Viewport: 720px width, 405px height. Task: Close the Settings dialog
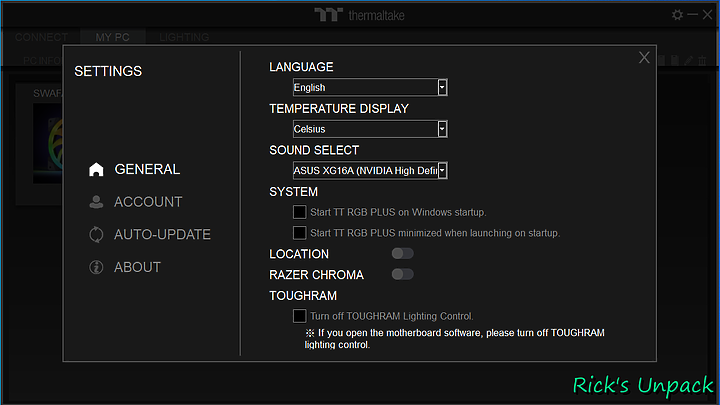pyautogui.click(x=644, y=57)
